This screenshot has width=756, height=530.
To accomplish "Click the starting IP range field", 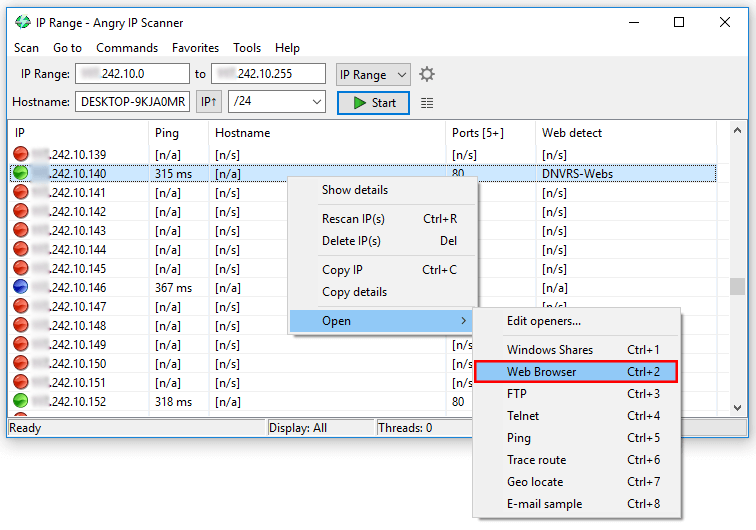I will point(132,74).
